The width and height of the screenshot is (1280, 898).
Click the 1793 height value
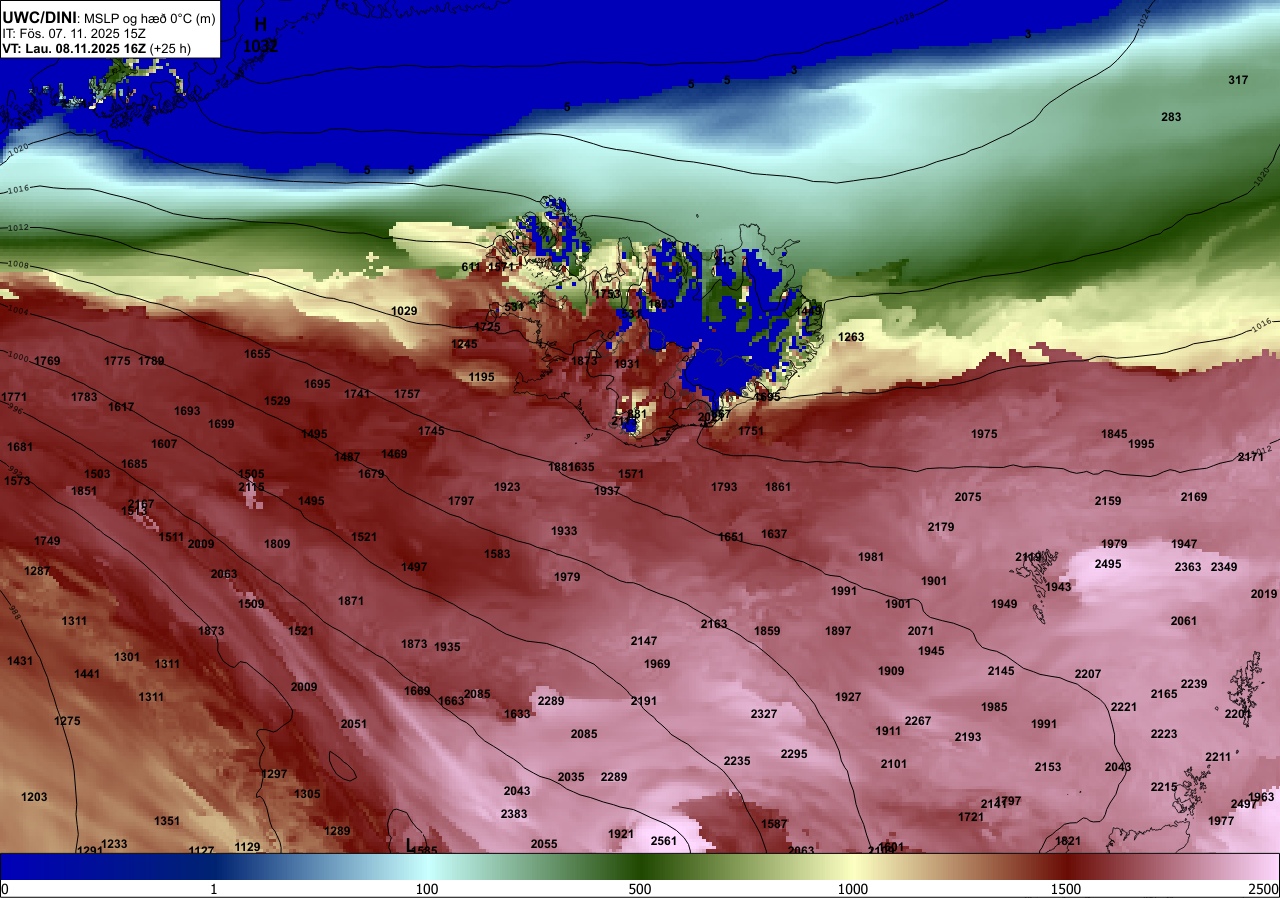724,487
